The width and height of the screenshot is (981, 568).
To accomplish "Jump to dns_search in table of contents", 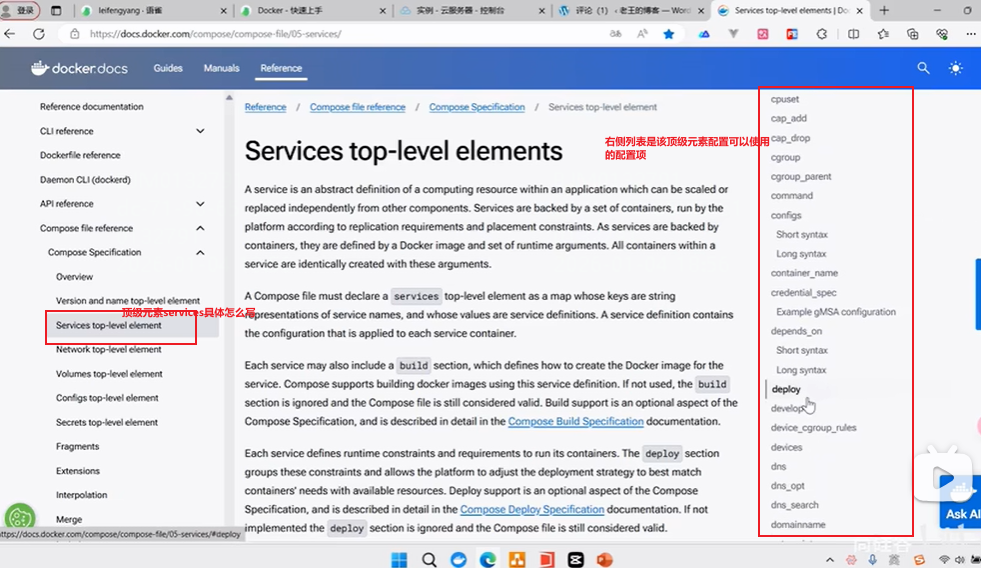I will pos(795,505).
